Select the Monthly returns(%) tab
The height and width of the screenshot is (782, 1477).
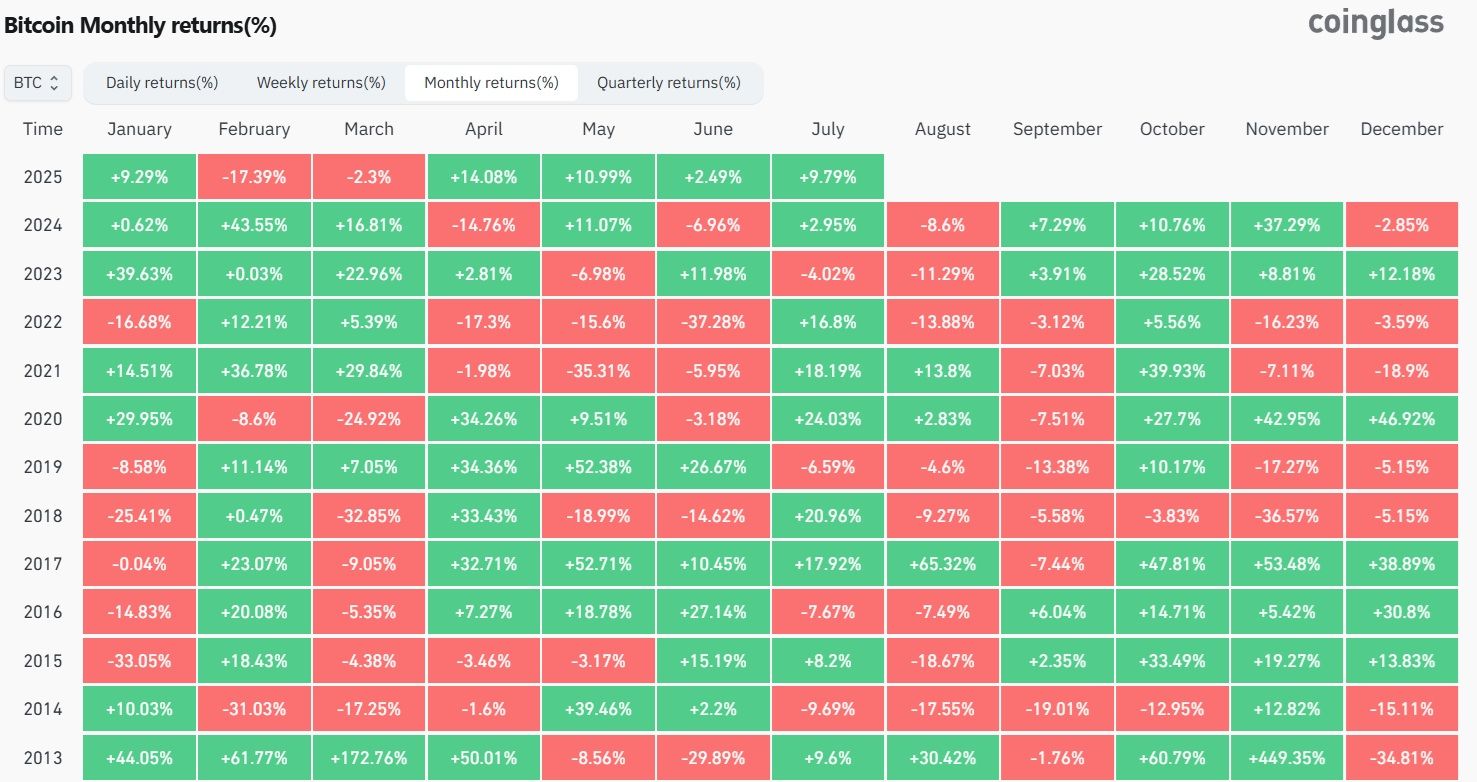[x=491, y=83]
